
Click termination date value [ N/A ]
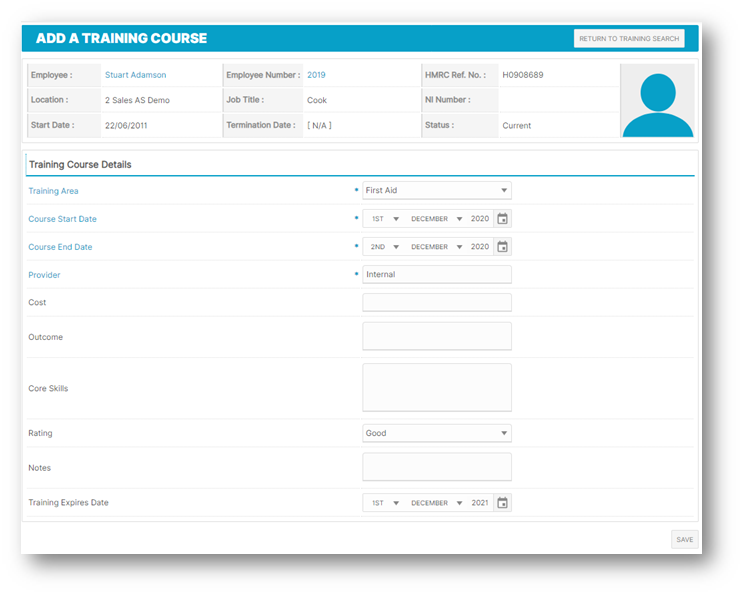[x=319, y=125]
